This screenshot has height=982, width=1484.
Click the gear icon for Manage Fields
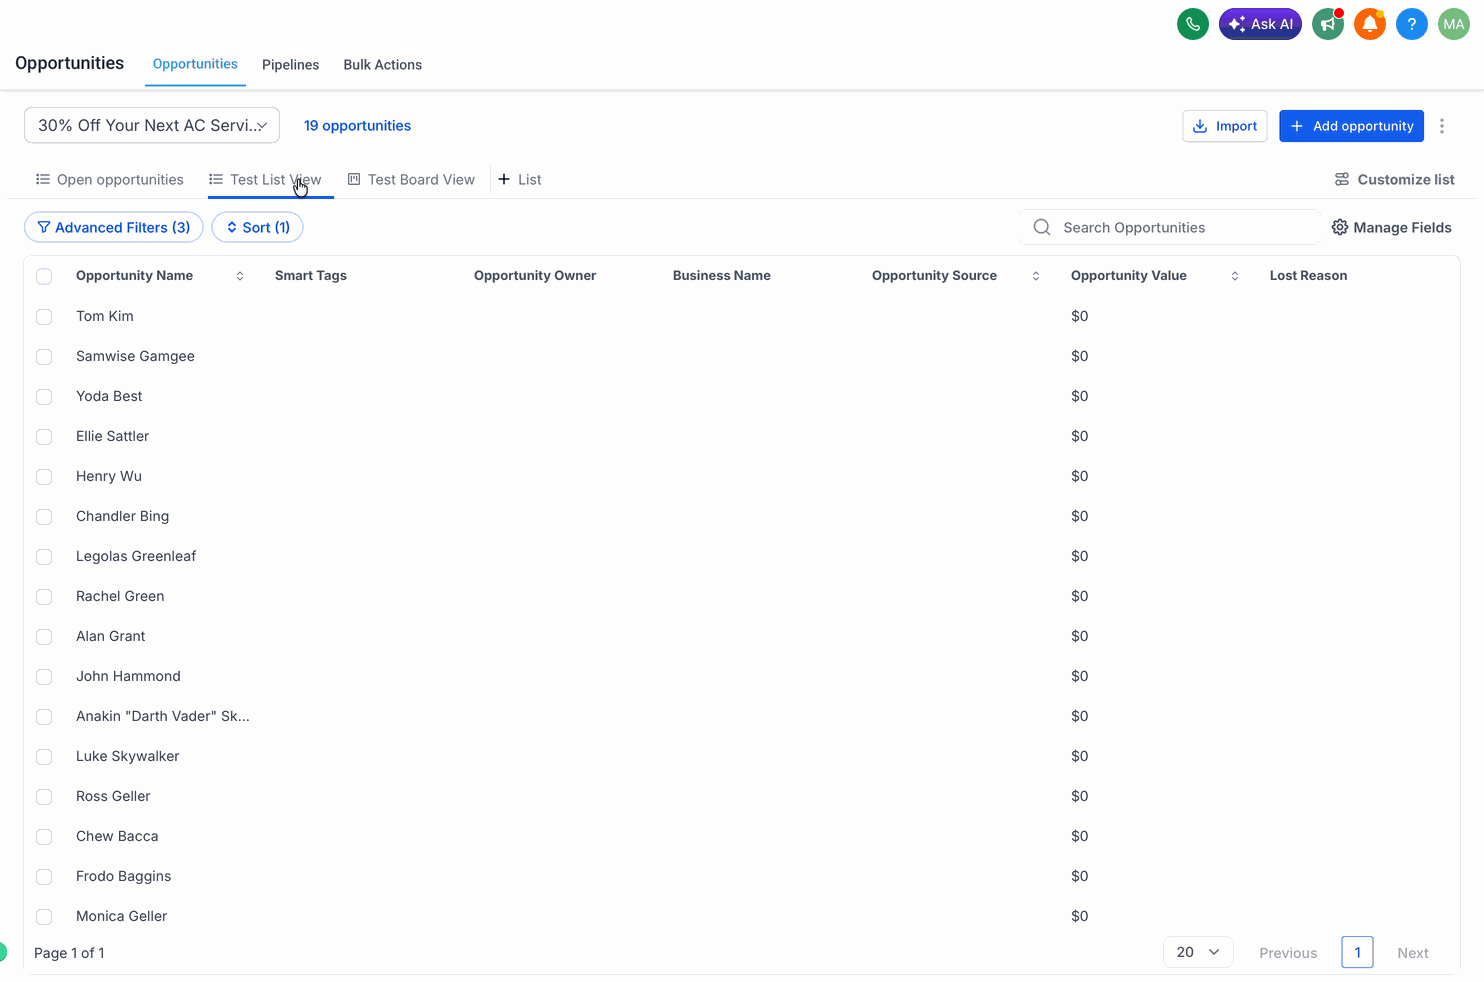coord(1340,228)
